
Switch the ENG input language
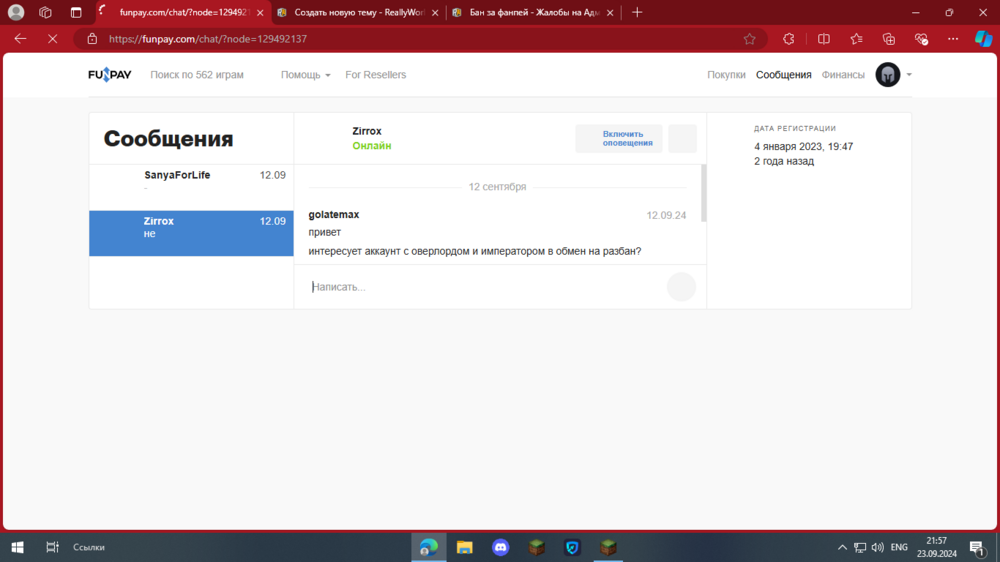(x=899, y=547)
